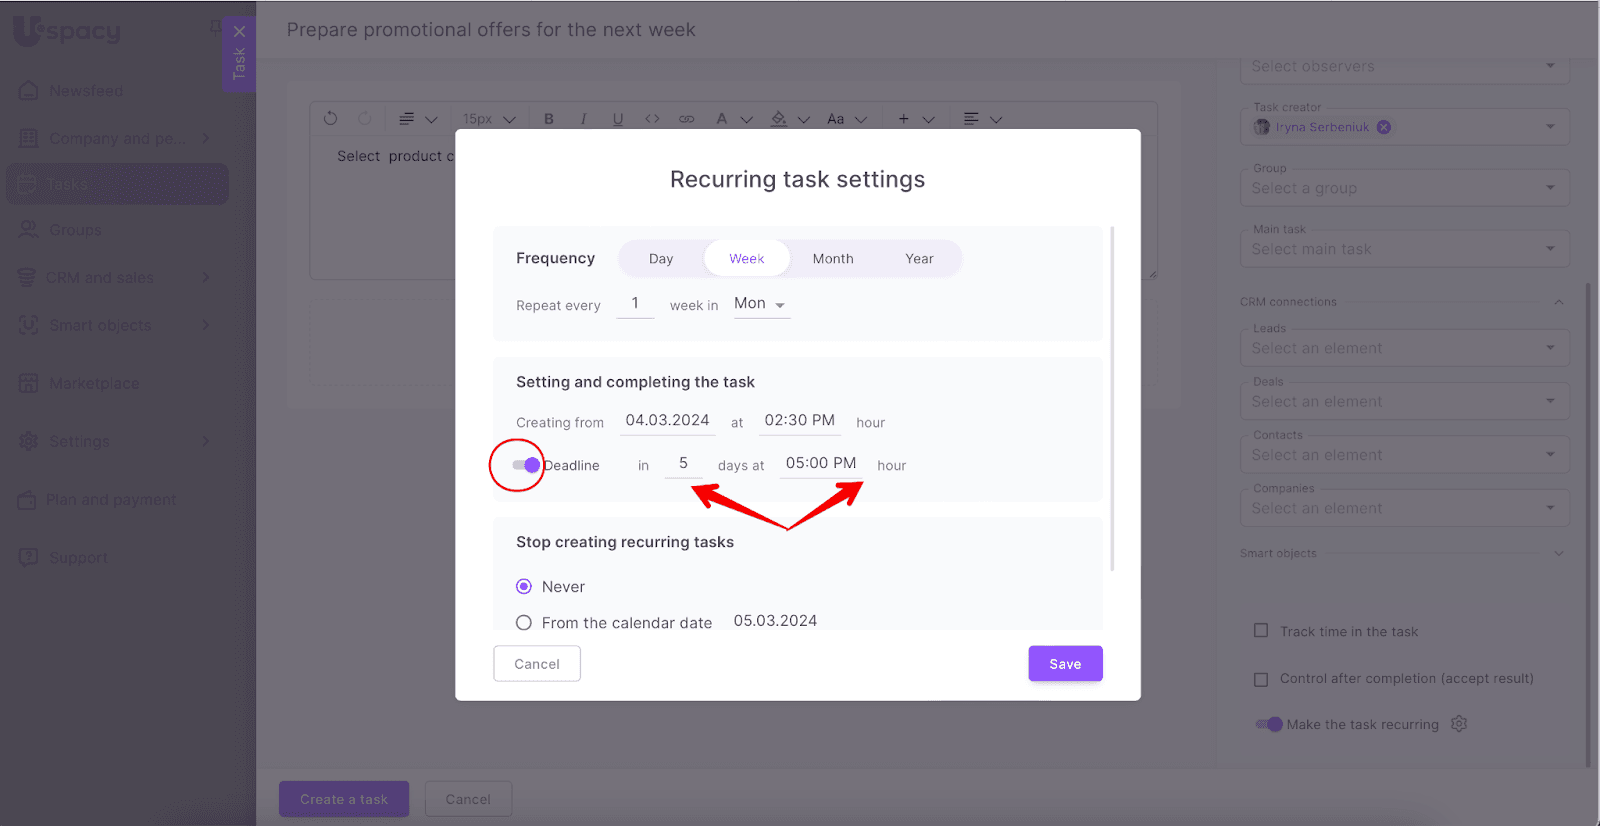Select From the calendar date option
This screenshot has width=1600, height=826.
coord(524,623)
